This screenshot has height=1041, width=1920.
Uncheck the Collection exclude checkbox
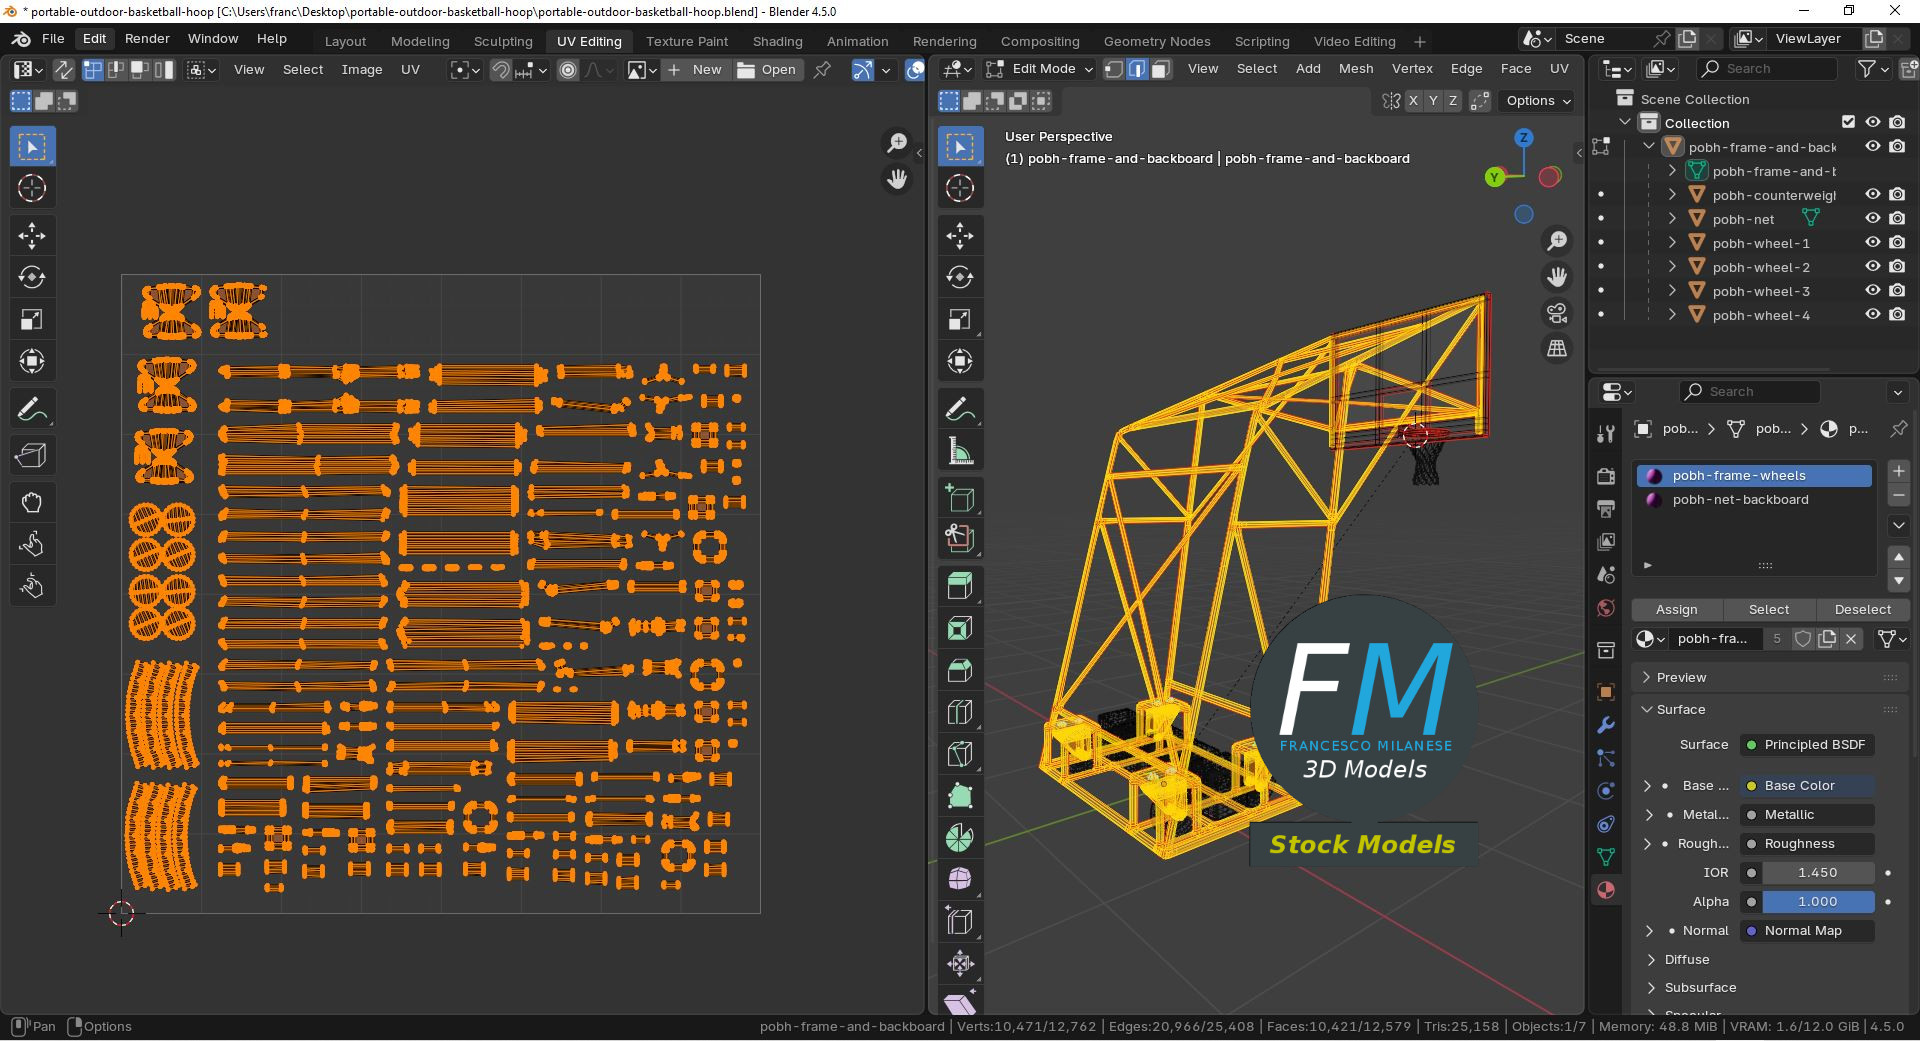tap(1848, 123)
